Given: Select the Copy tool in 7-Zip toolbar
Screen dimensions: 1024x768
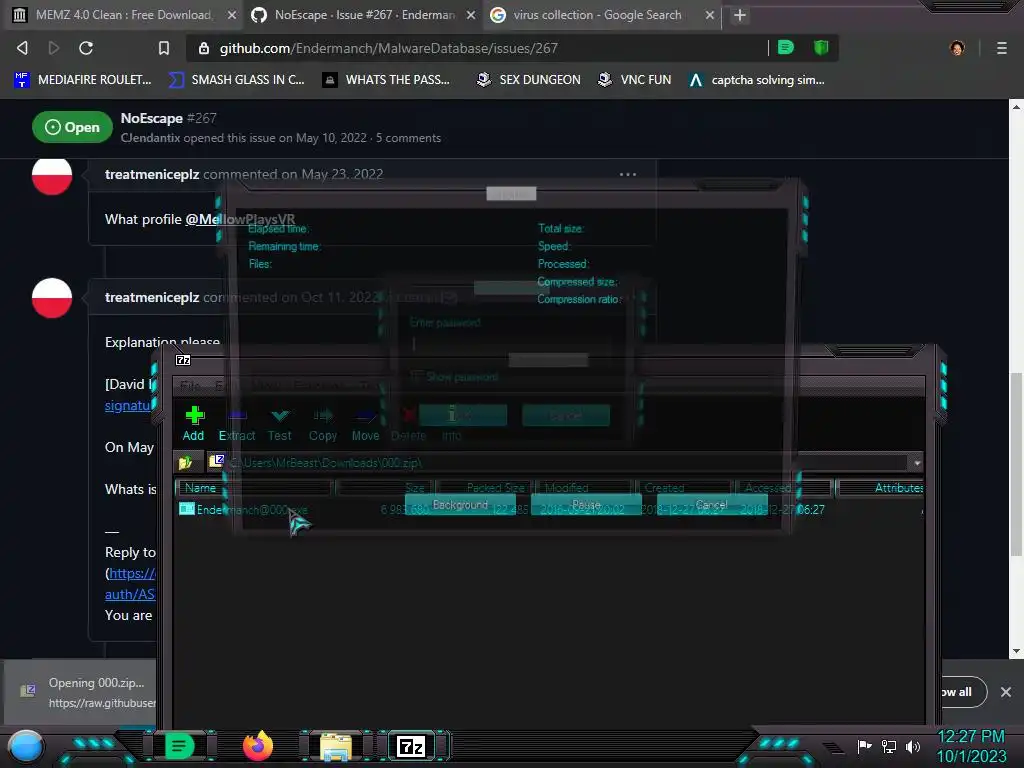Looking at the screenshot, I should [323, 424].
